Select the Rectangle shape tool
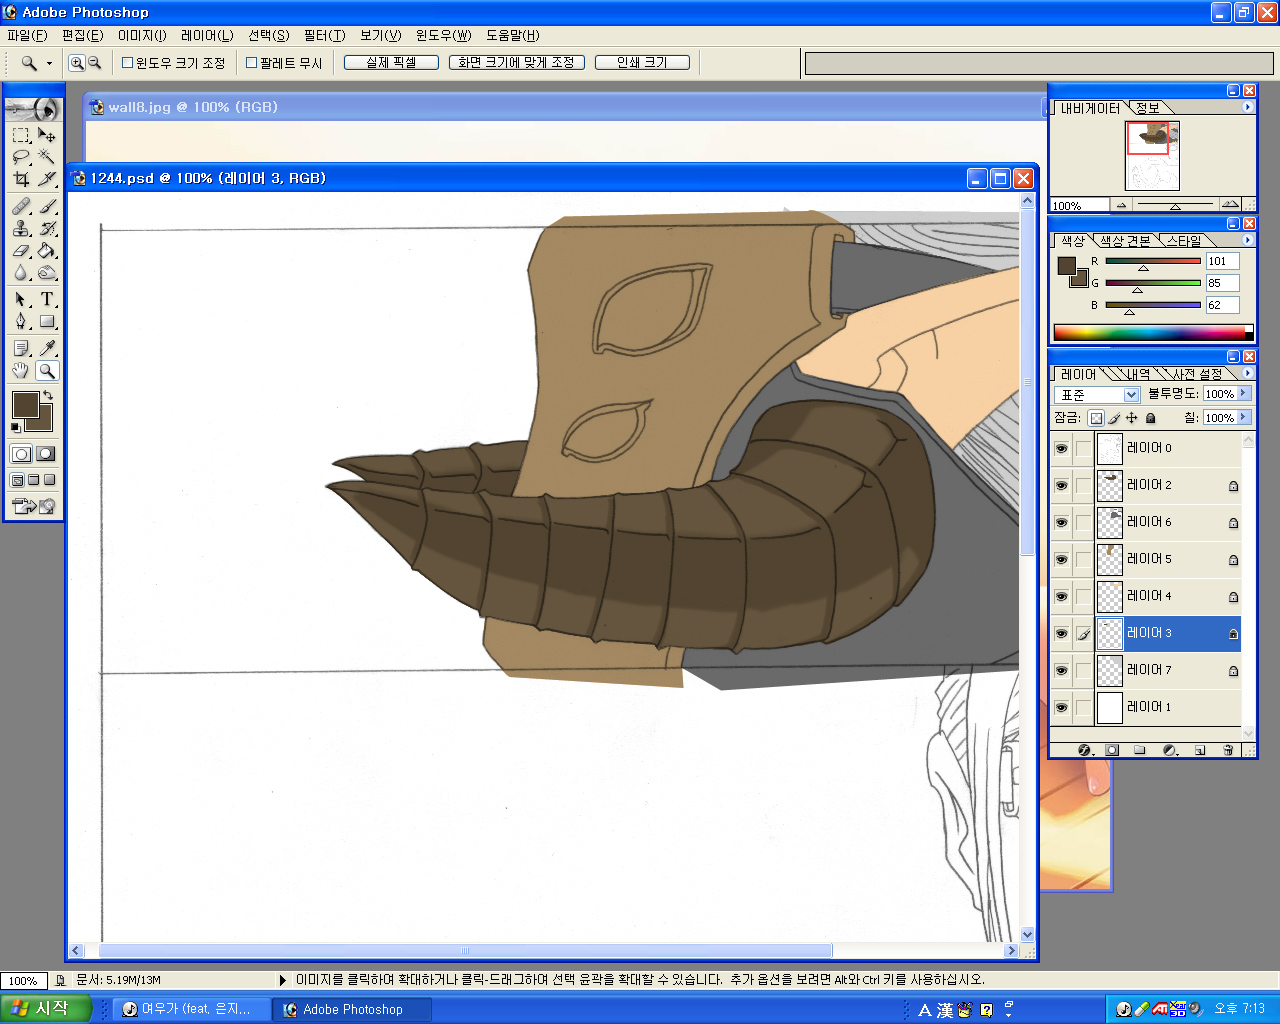The height and width of the screenshot is (1024, 1280). pos(47,321)
